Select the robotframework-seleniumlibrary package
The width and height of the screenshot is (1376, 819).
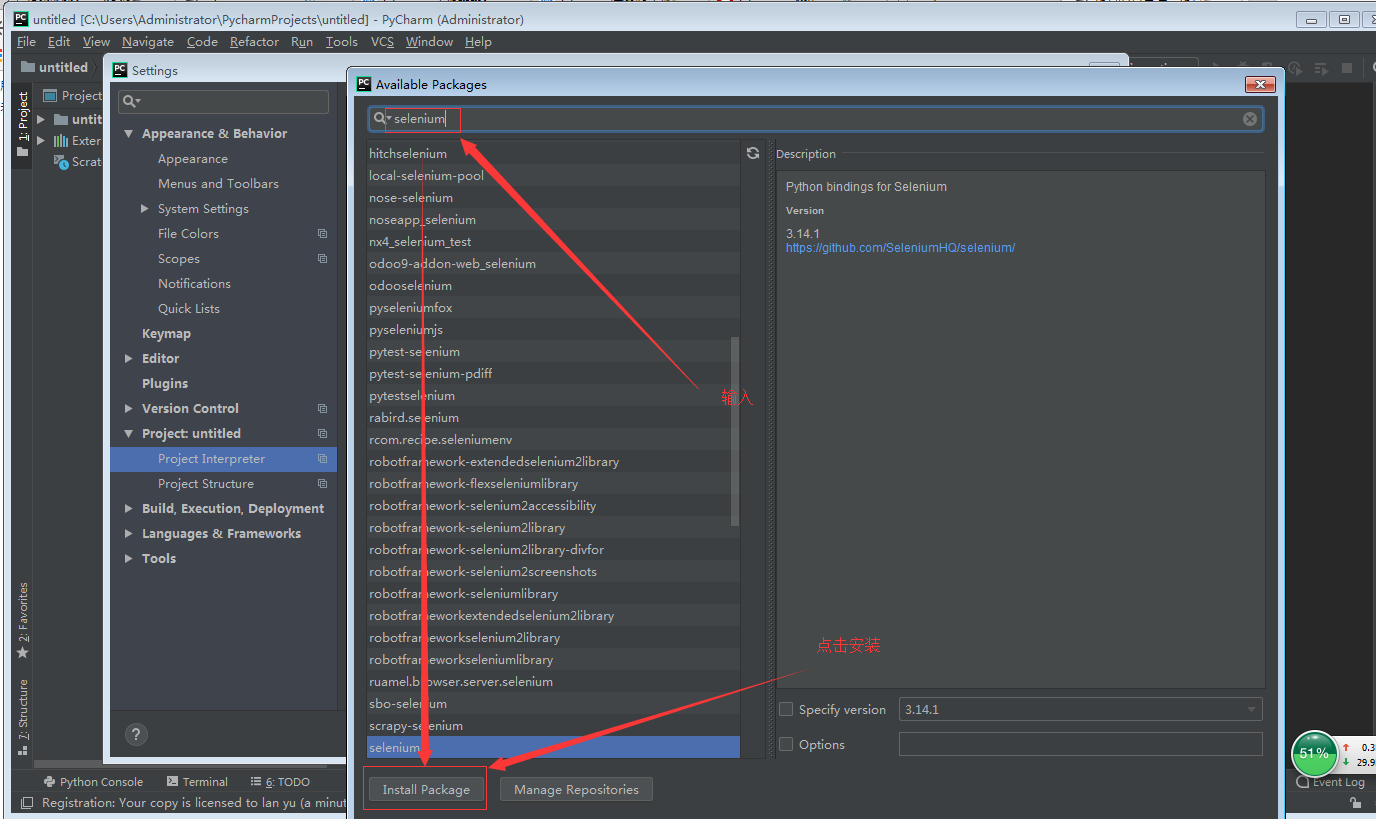pos(553,594)
